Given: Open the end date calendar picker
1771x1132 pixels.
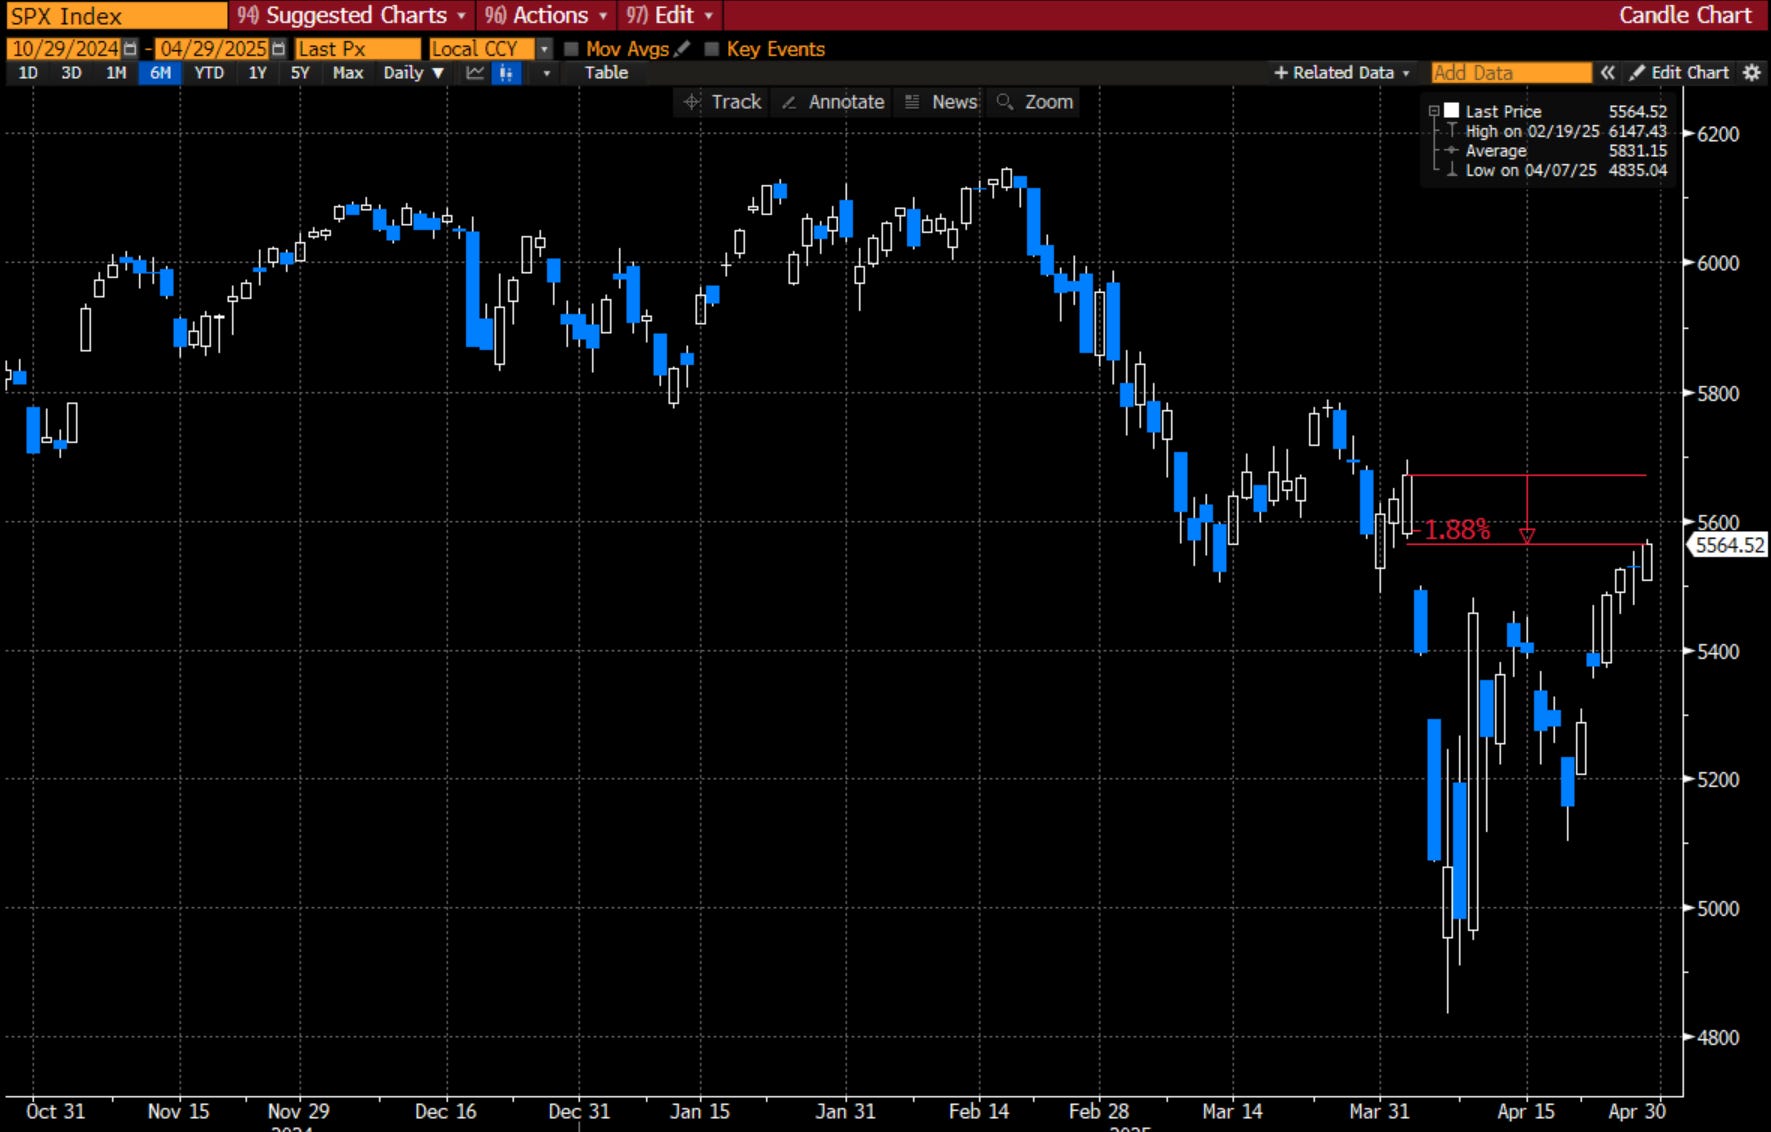Looking at the screenshot, I should point(279,49).
